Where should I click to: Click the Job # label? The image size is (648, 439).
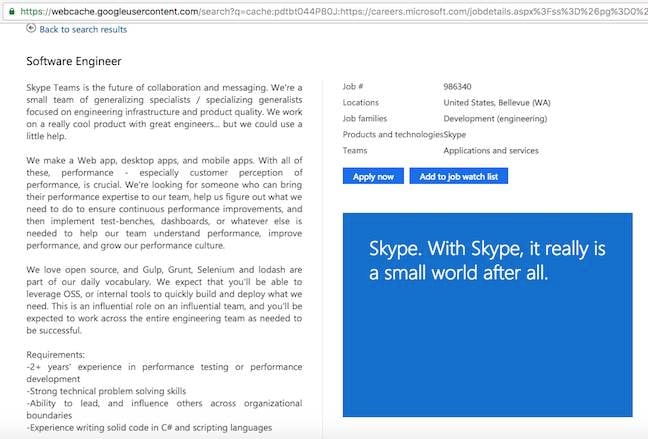[353, 86]
